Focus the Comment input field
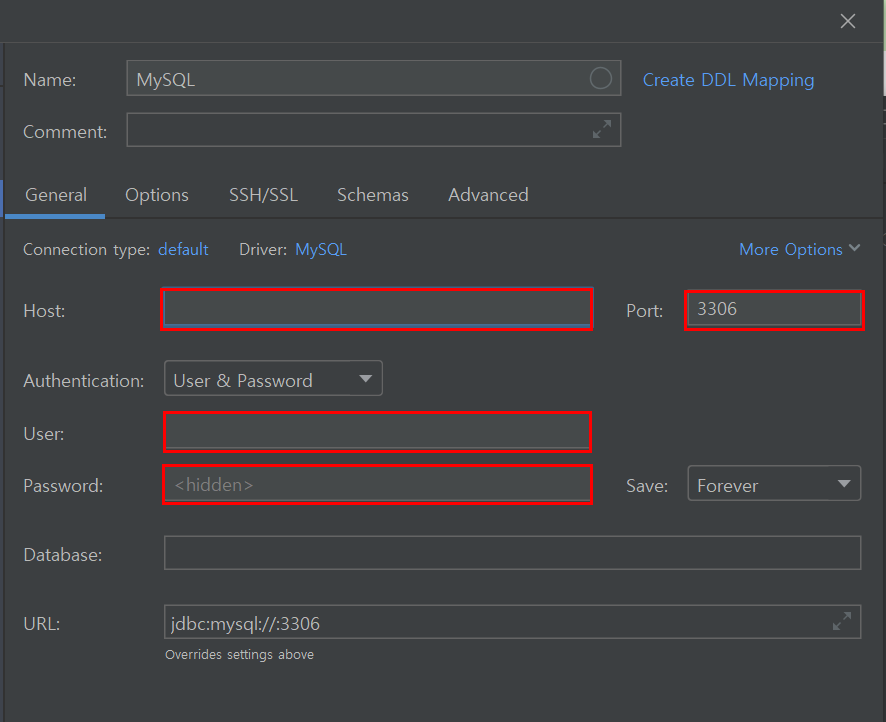 point(373,129)
